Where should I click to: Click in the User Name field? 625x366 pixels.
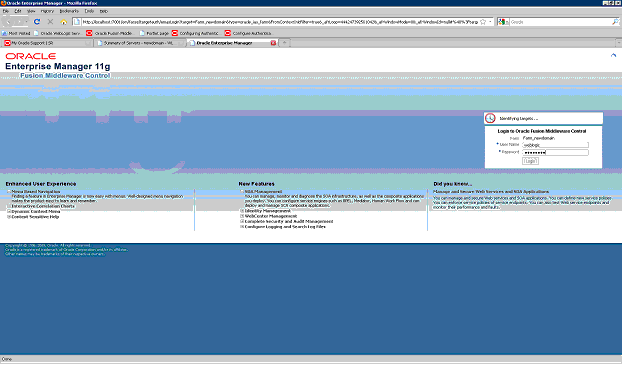click(x=555, y=145)
